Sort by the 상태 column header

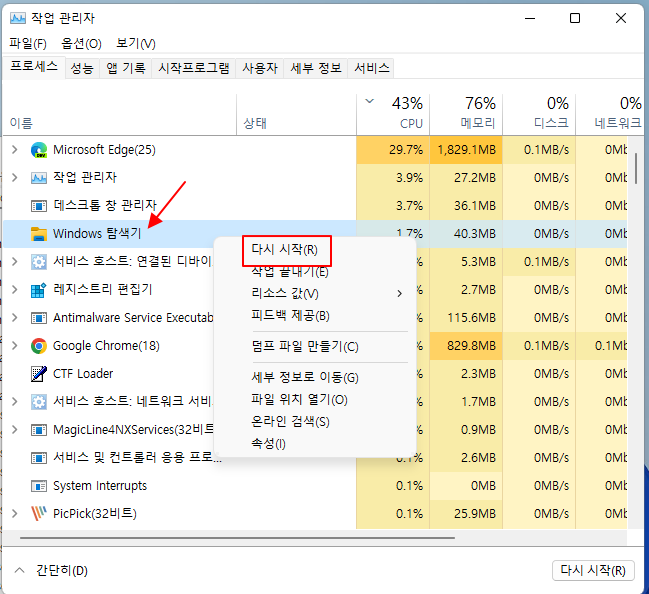[x=296, y=115]
